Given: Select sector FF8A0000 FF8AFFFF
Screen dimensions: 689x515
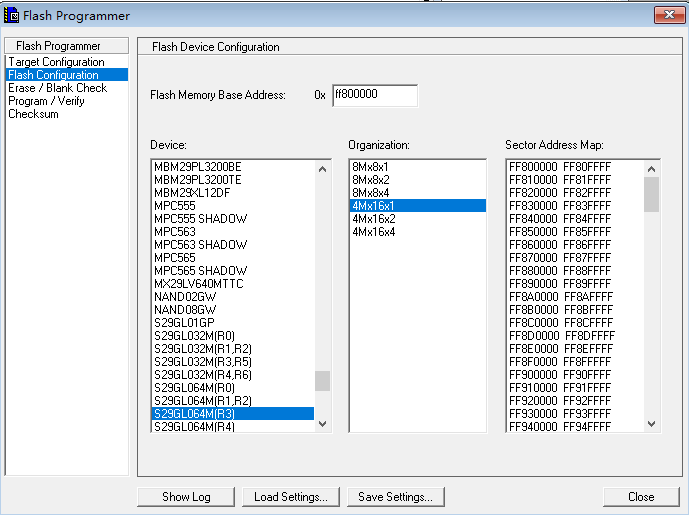Looking at the screenshot, I should pos(575,297).
